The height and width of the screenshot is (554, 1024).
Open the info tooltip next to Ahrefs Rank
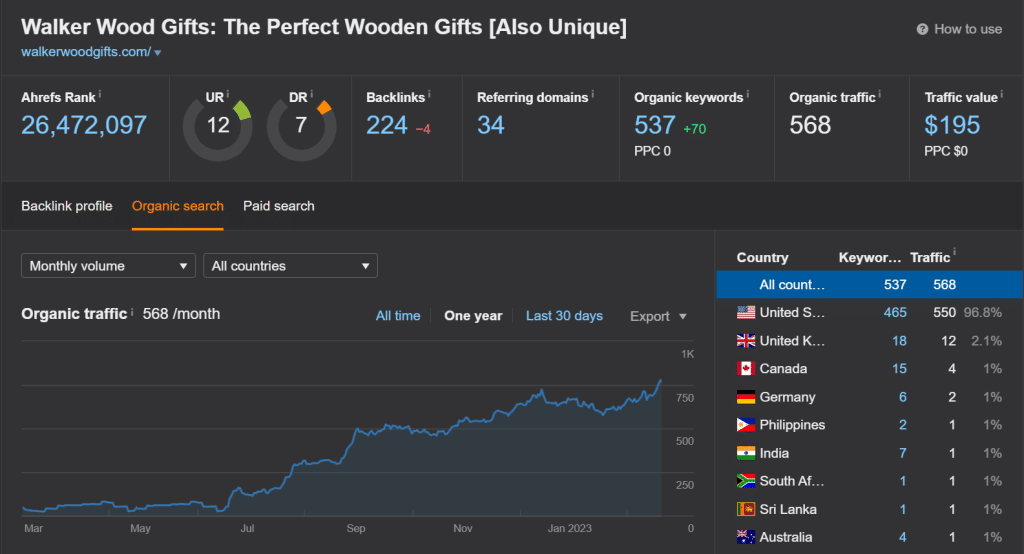(100, 95)
